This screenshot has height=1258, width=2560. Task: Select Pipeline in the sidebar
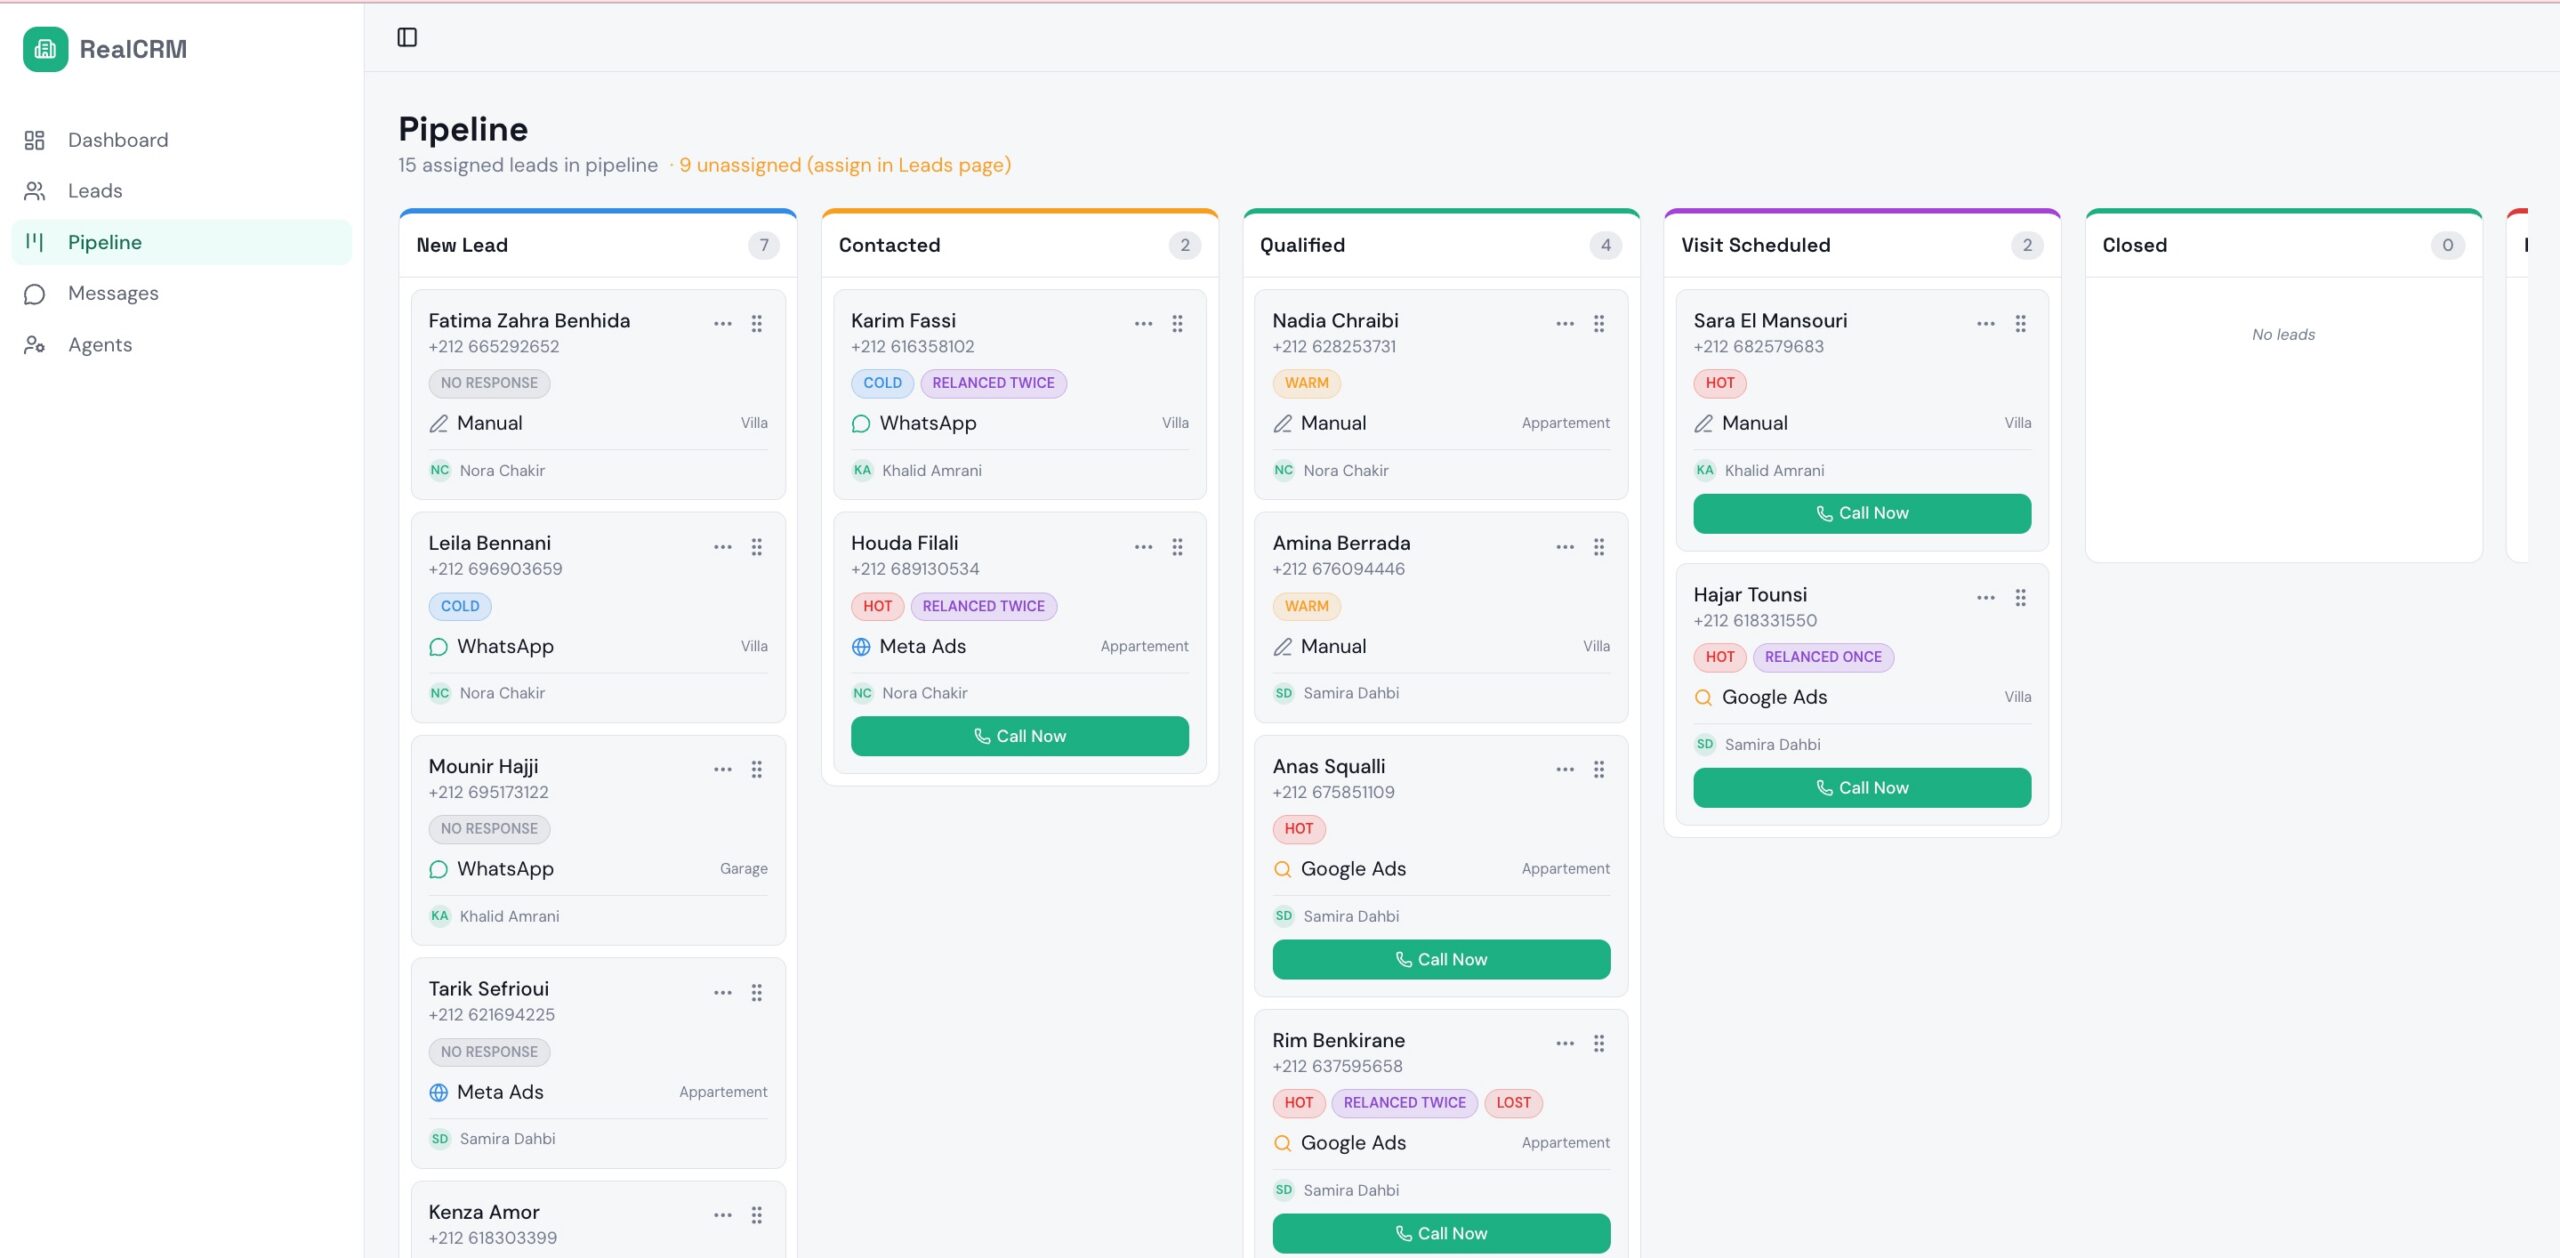click(181, 242)
